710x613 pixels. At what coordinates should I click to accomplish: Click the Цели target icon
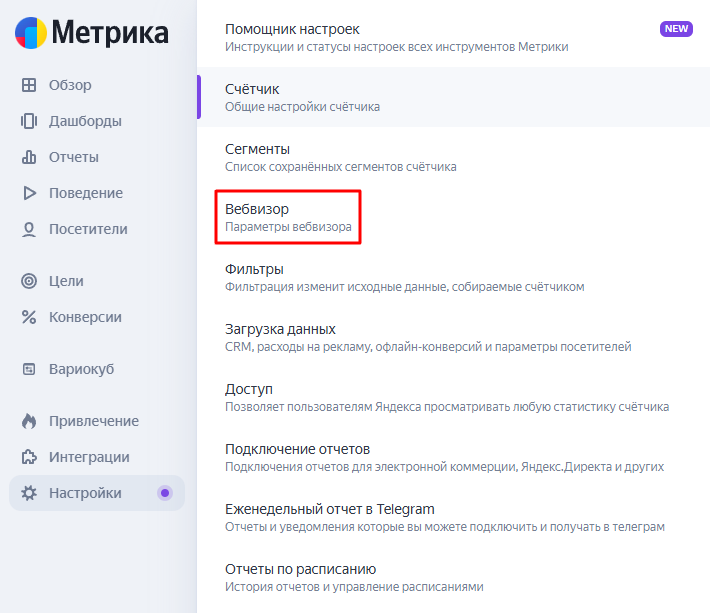tap(29, 281)
